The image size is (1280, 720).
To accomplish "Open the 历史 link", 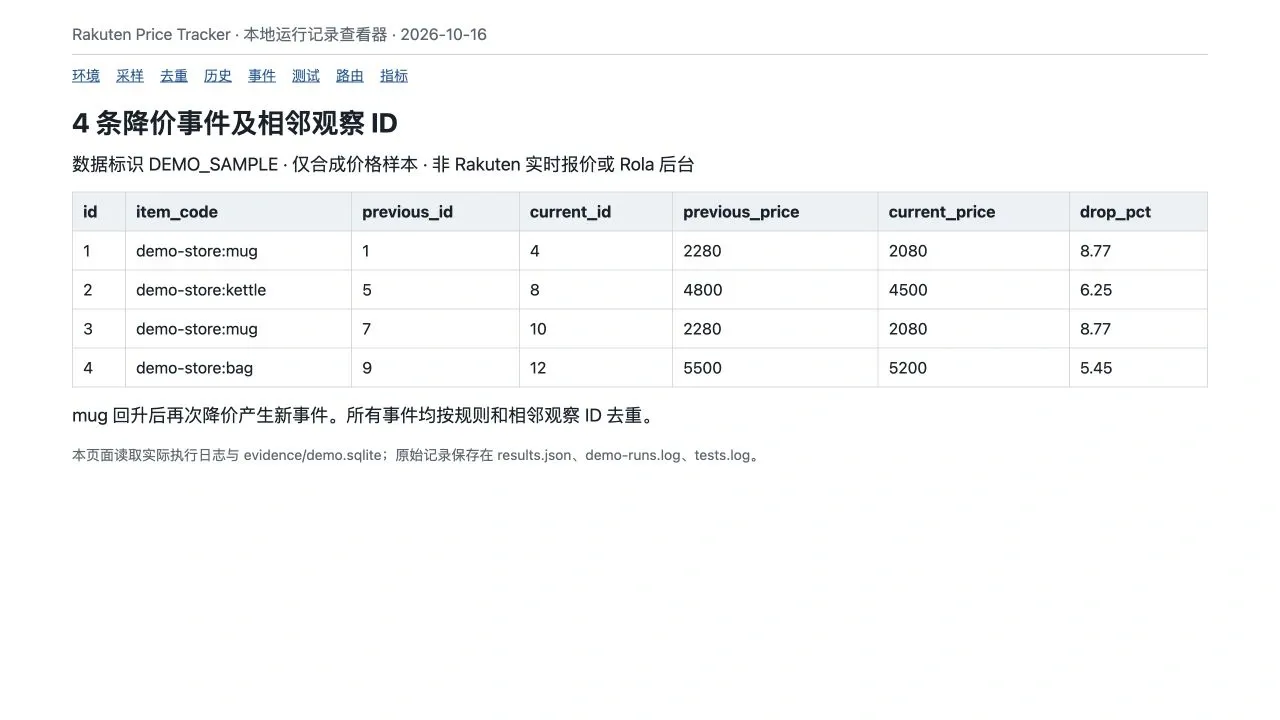I will pos(218,76).
